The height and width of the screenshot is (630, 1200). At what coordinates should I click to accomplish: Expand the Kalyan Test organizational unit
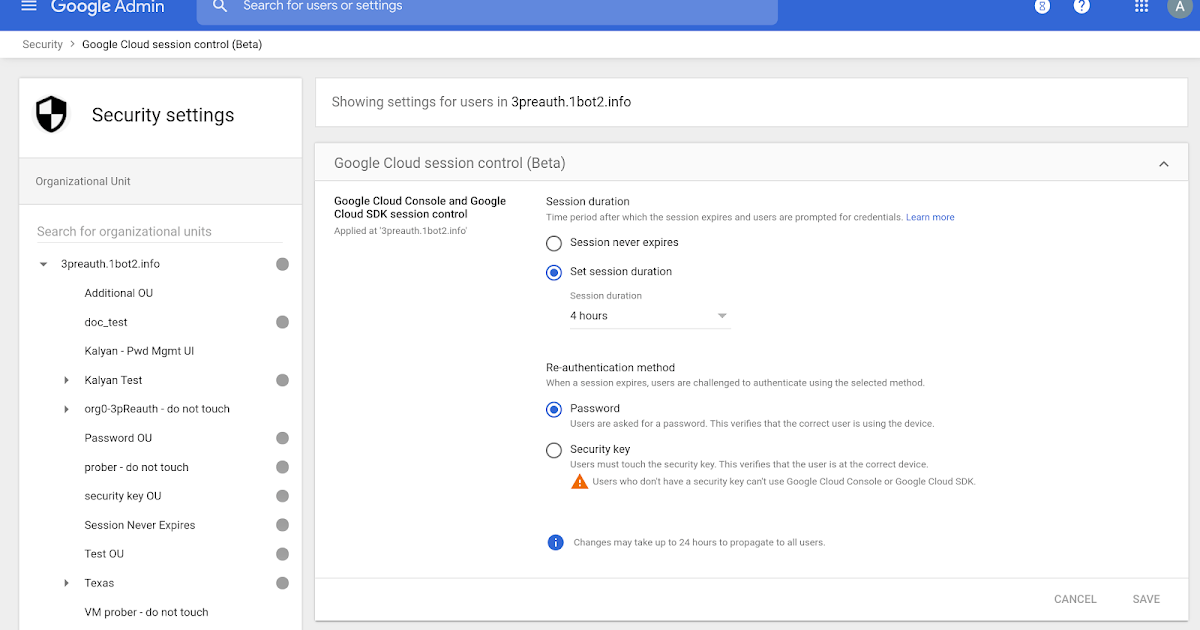pos(67,380)
